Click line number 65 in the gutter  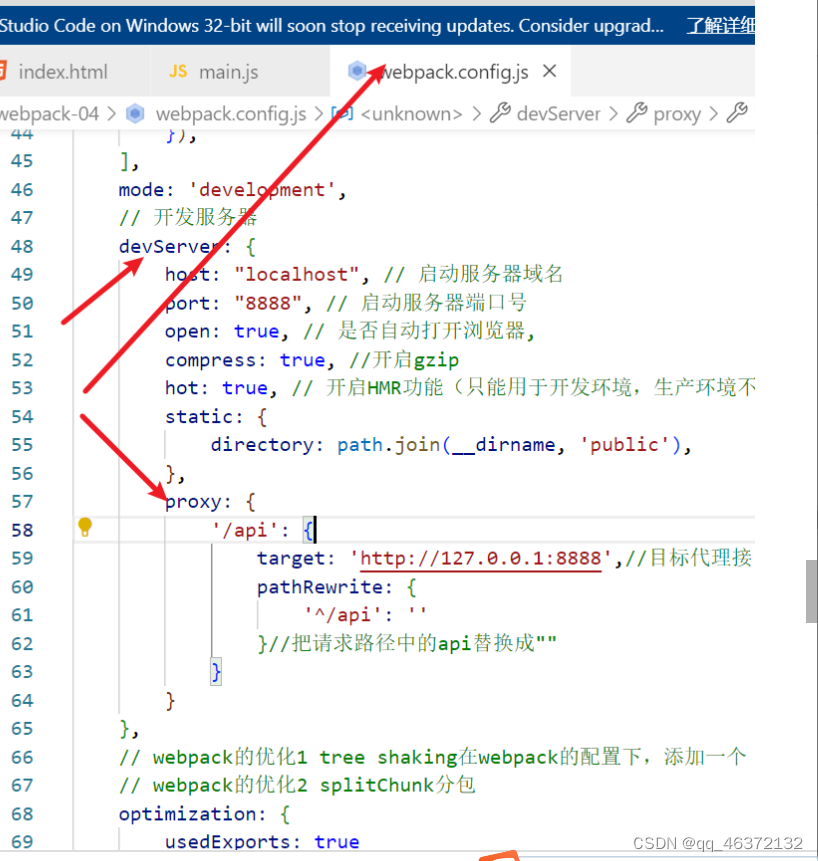(x=22, y=729)
